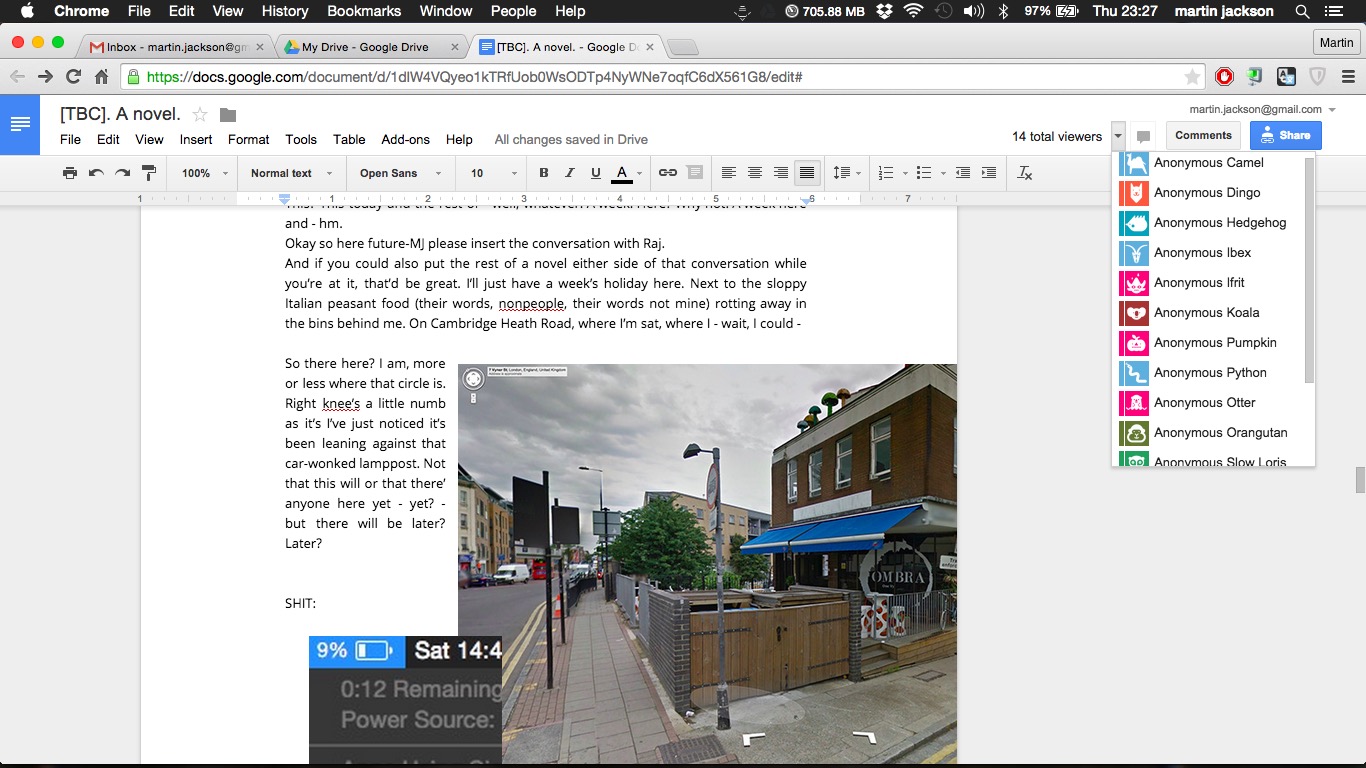Open the text color picker
Viewport: 1366px width, 768px height.
627,173
